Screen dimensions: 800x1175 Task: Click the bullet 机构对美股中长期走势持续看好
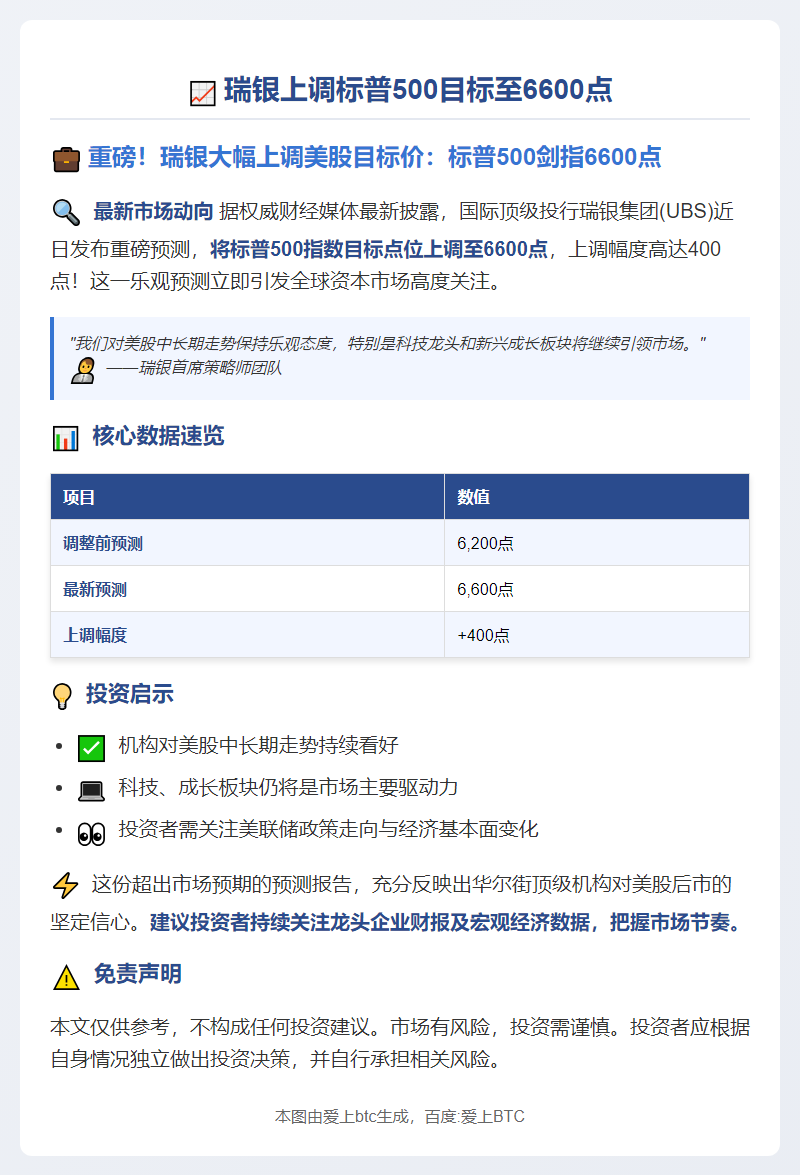(258, 745)
